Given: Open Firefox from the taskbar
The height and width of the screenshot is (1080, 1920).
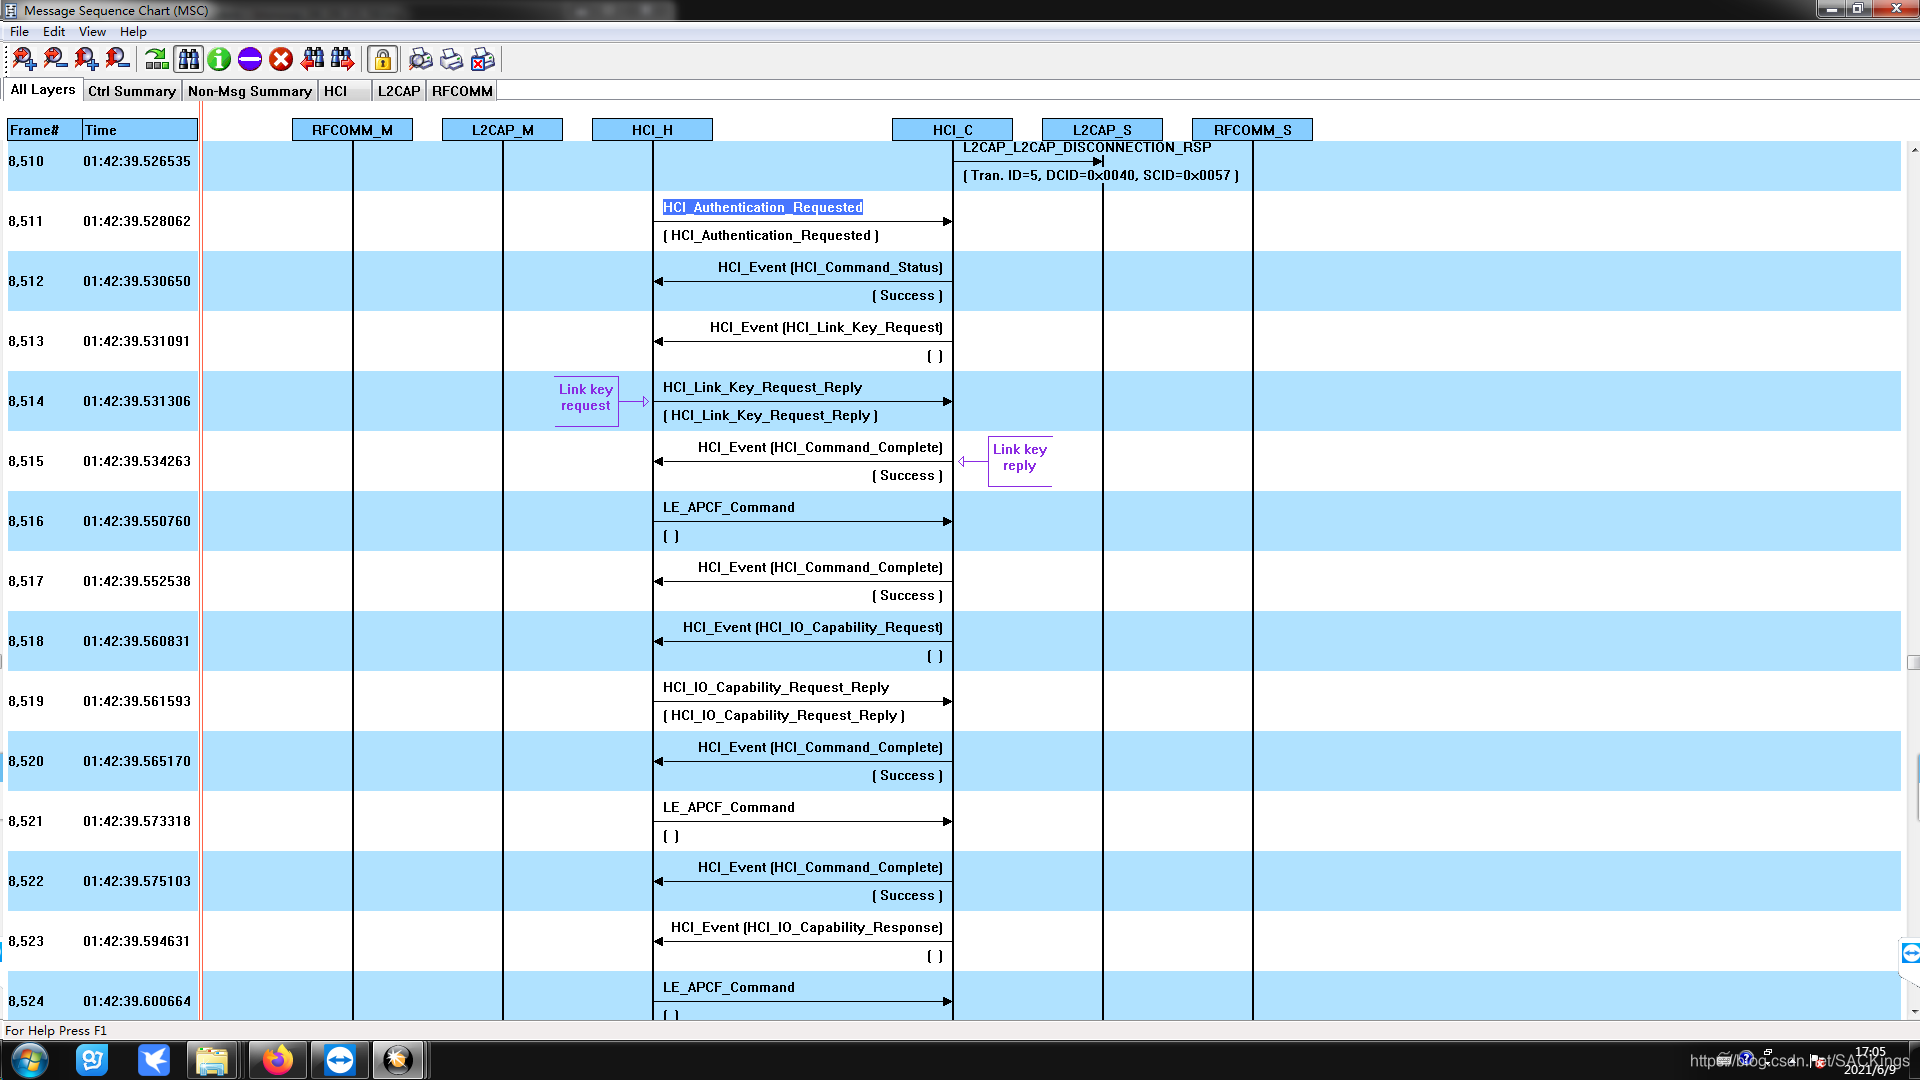Looking at the screenshot, I should click(x=277, y=1060).
